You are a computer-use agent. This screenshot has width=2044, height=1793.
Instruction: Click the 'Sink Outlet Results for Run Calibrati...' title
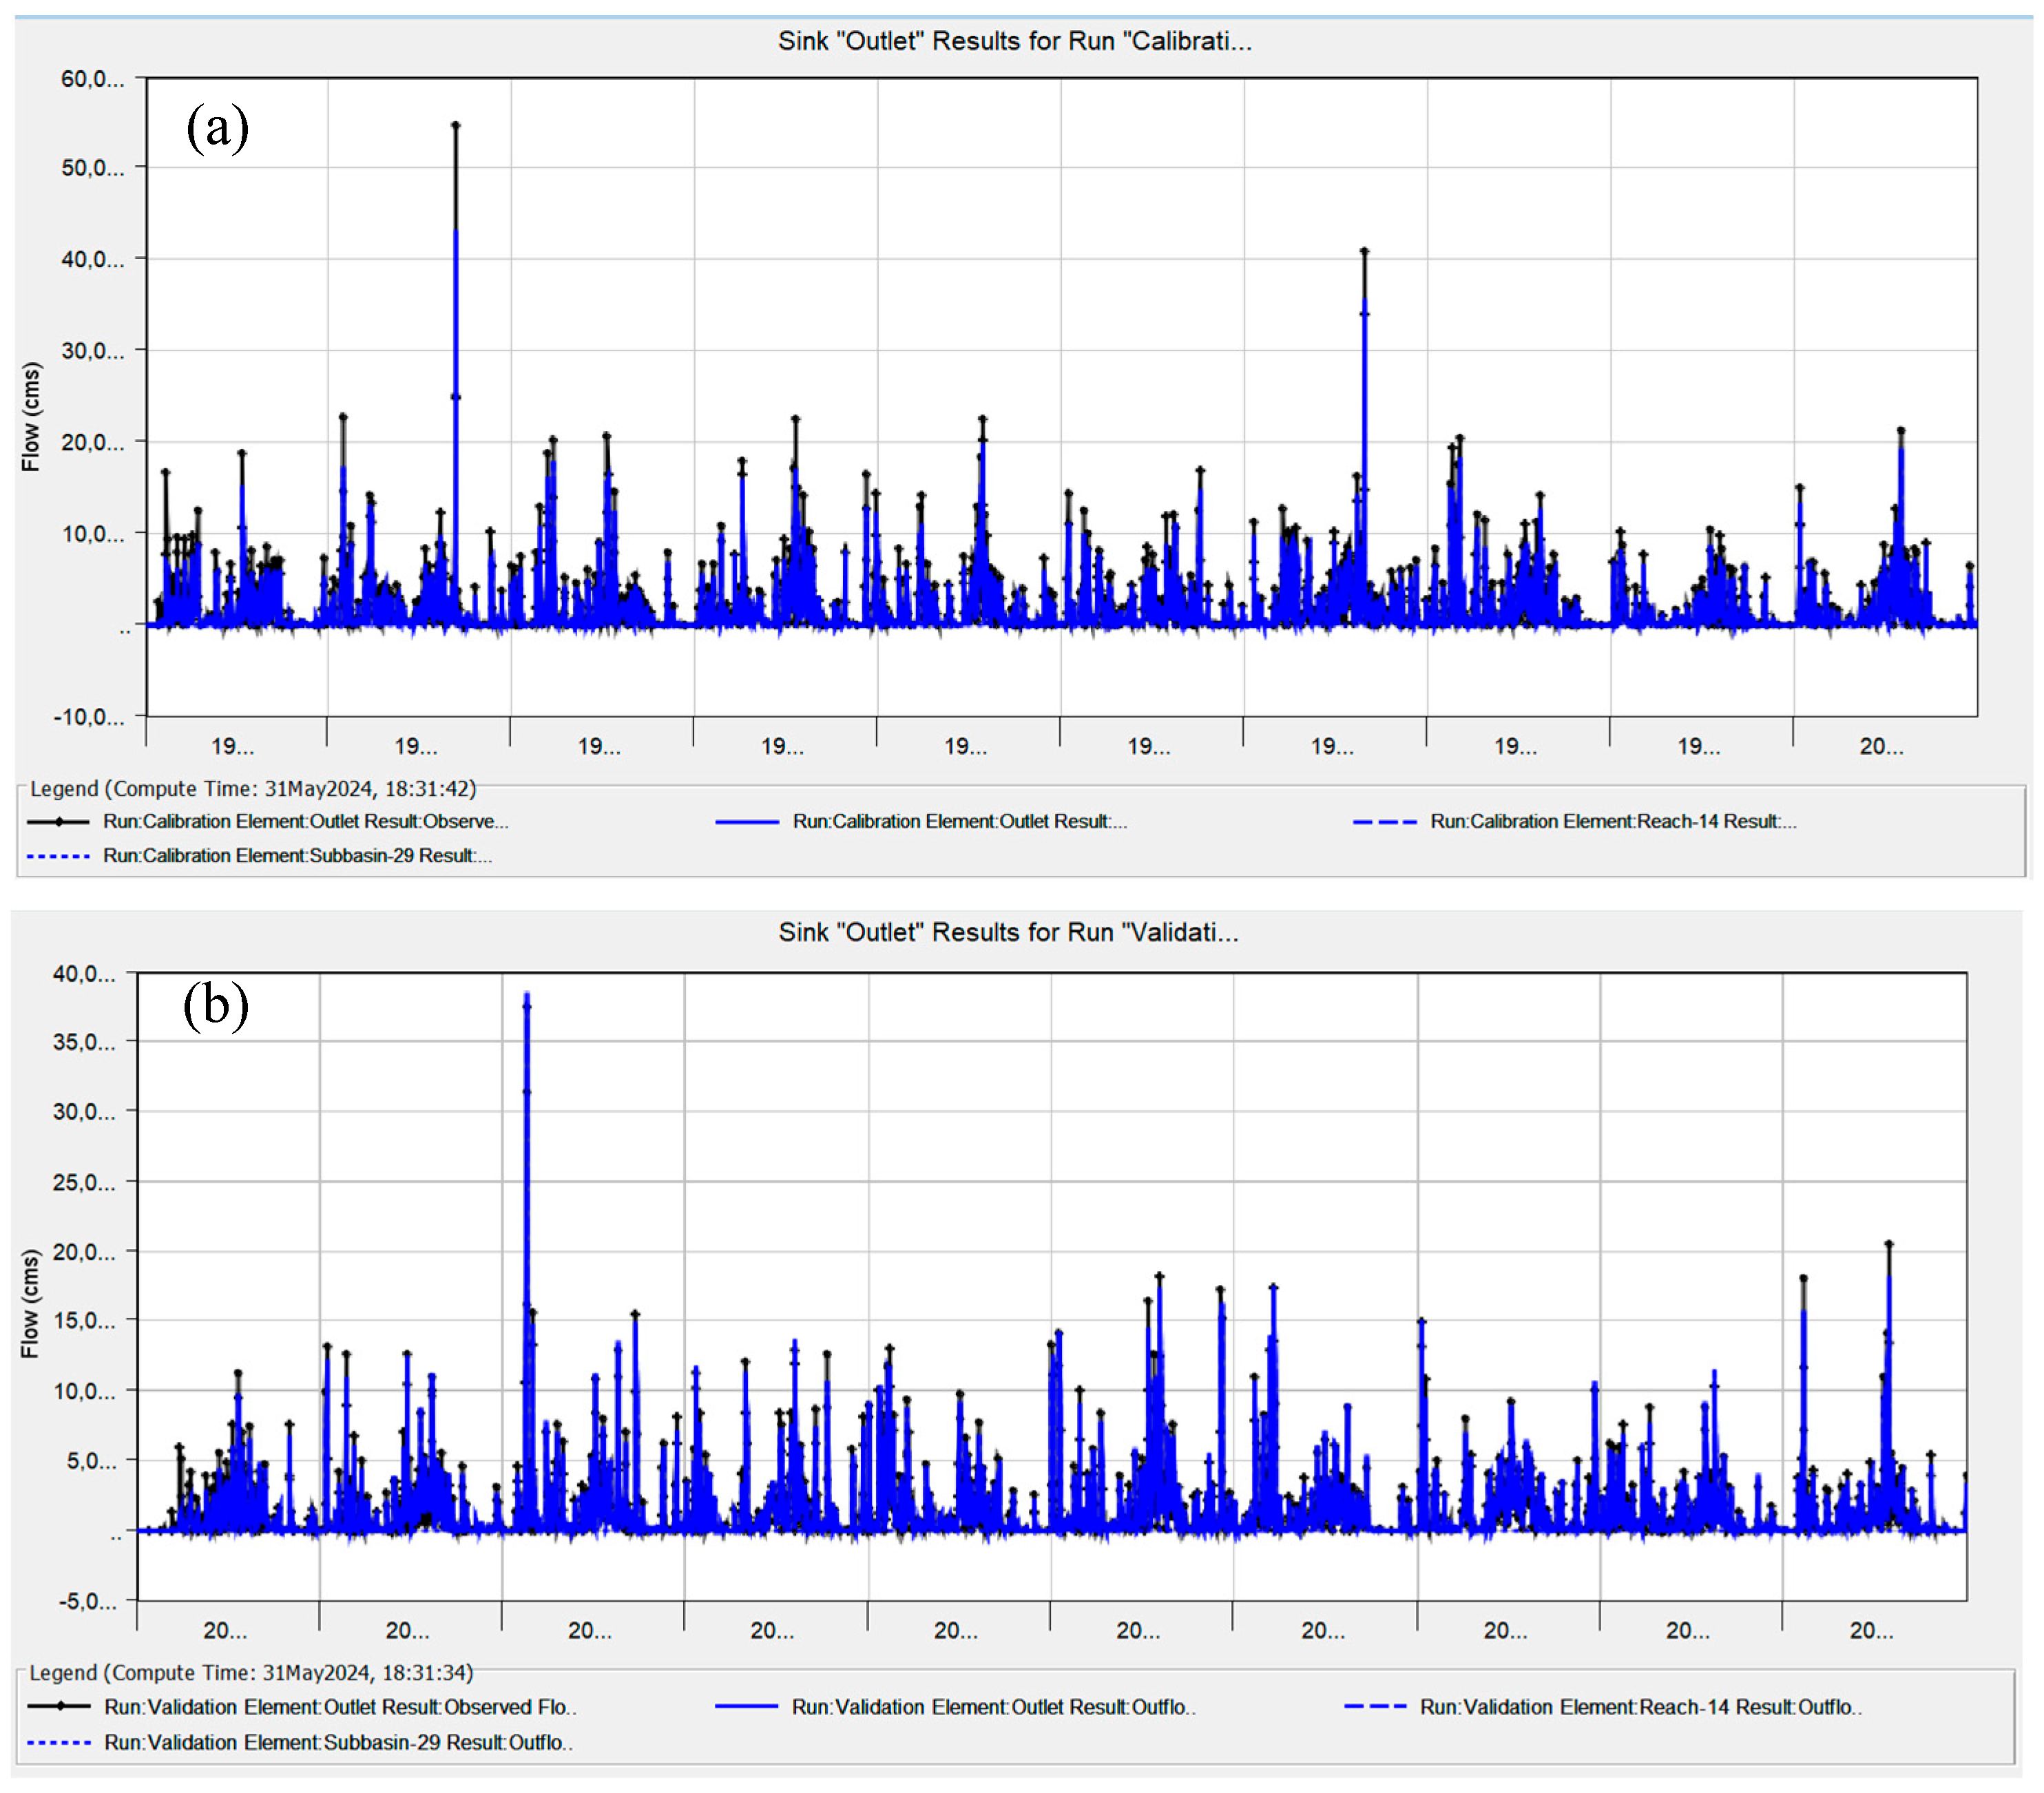tap(1014, 41)
